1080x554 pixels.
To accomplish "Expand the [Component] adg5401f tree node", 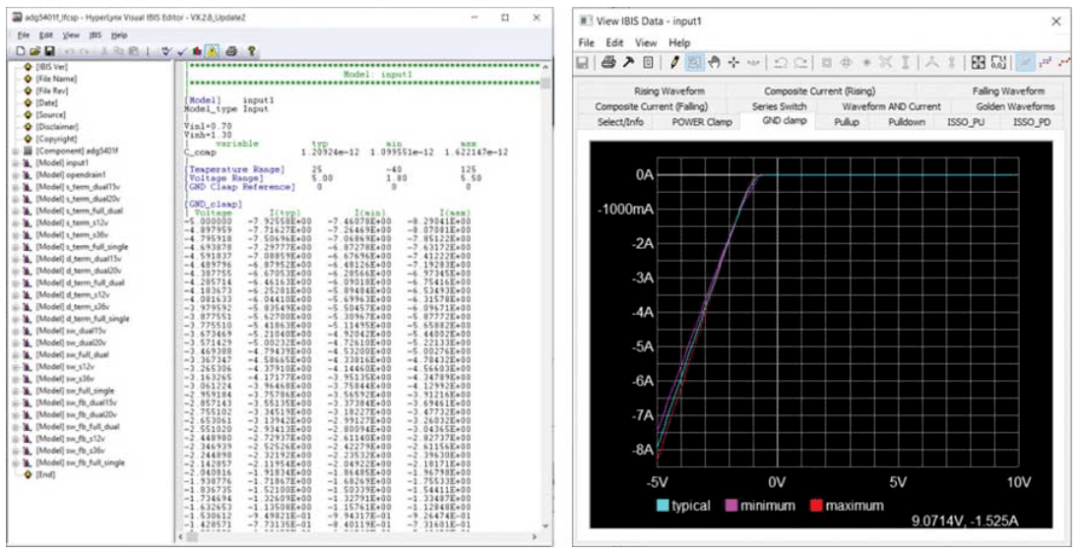I will point(15,151).
